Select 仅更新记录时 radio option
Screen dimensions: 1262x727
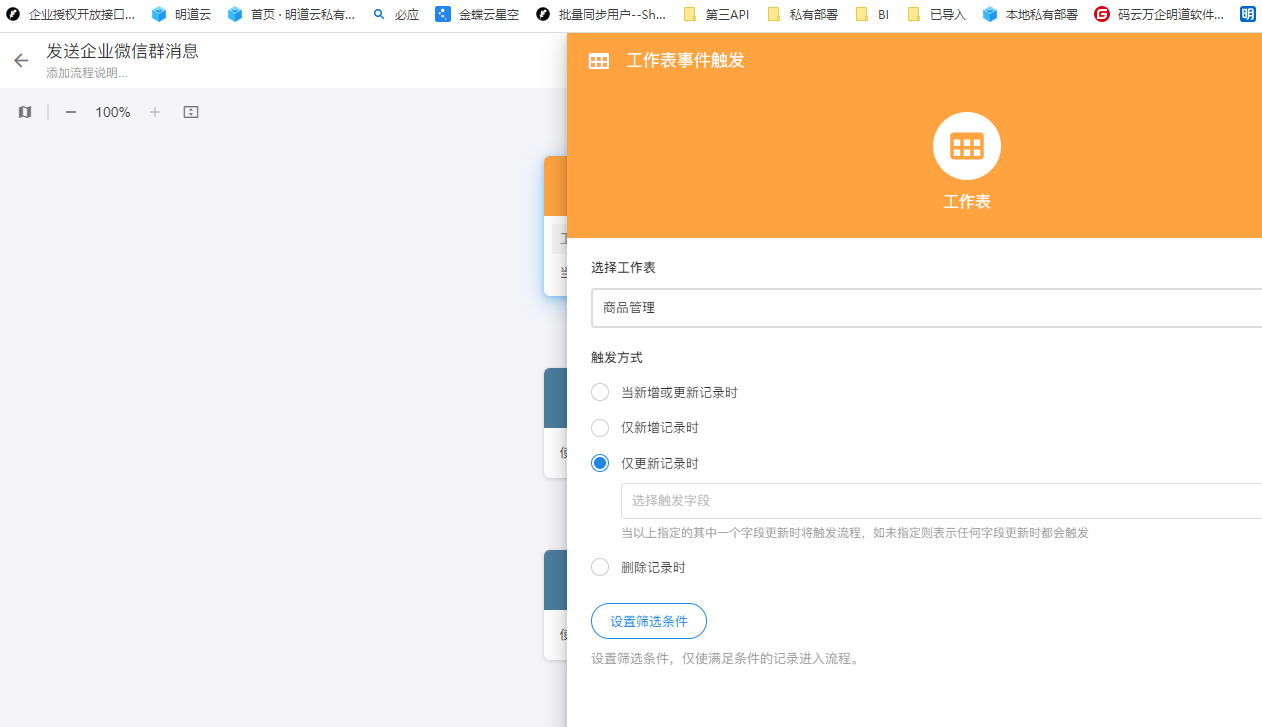600,463
